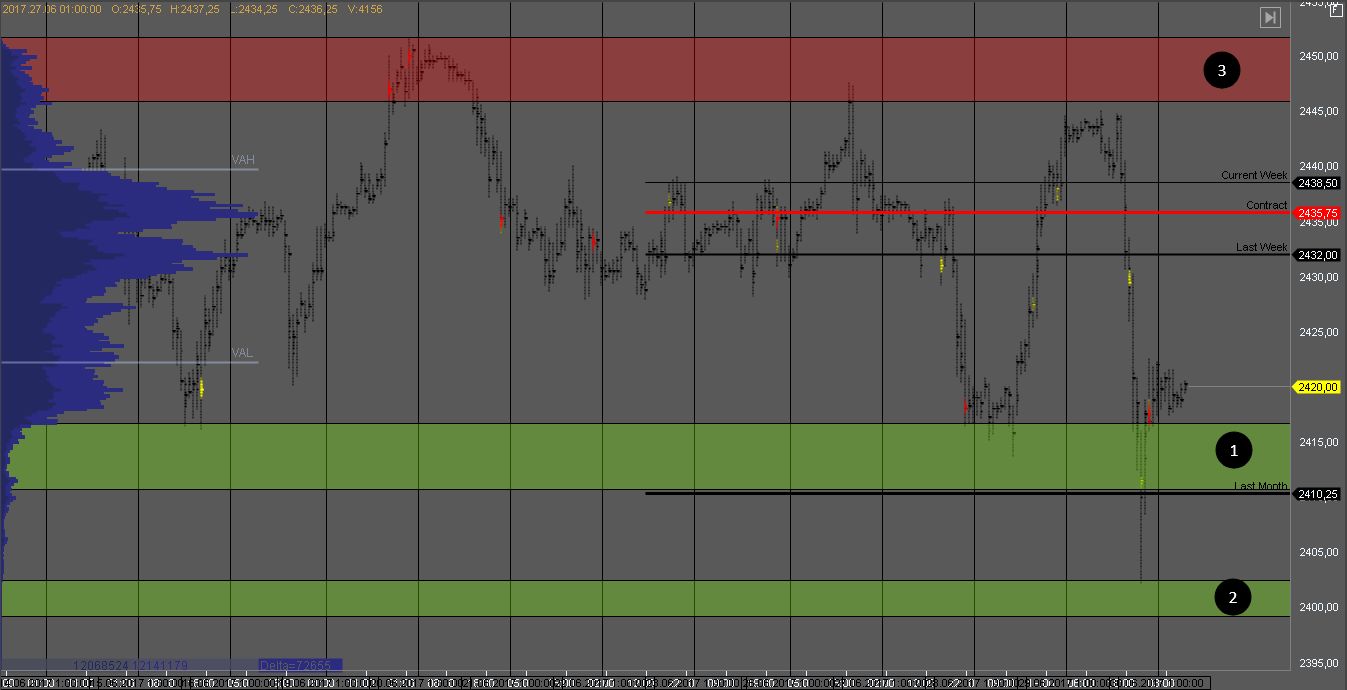
Task: Click the small F icon on price axis
Action: [1336, 10]
